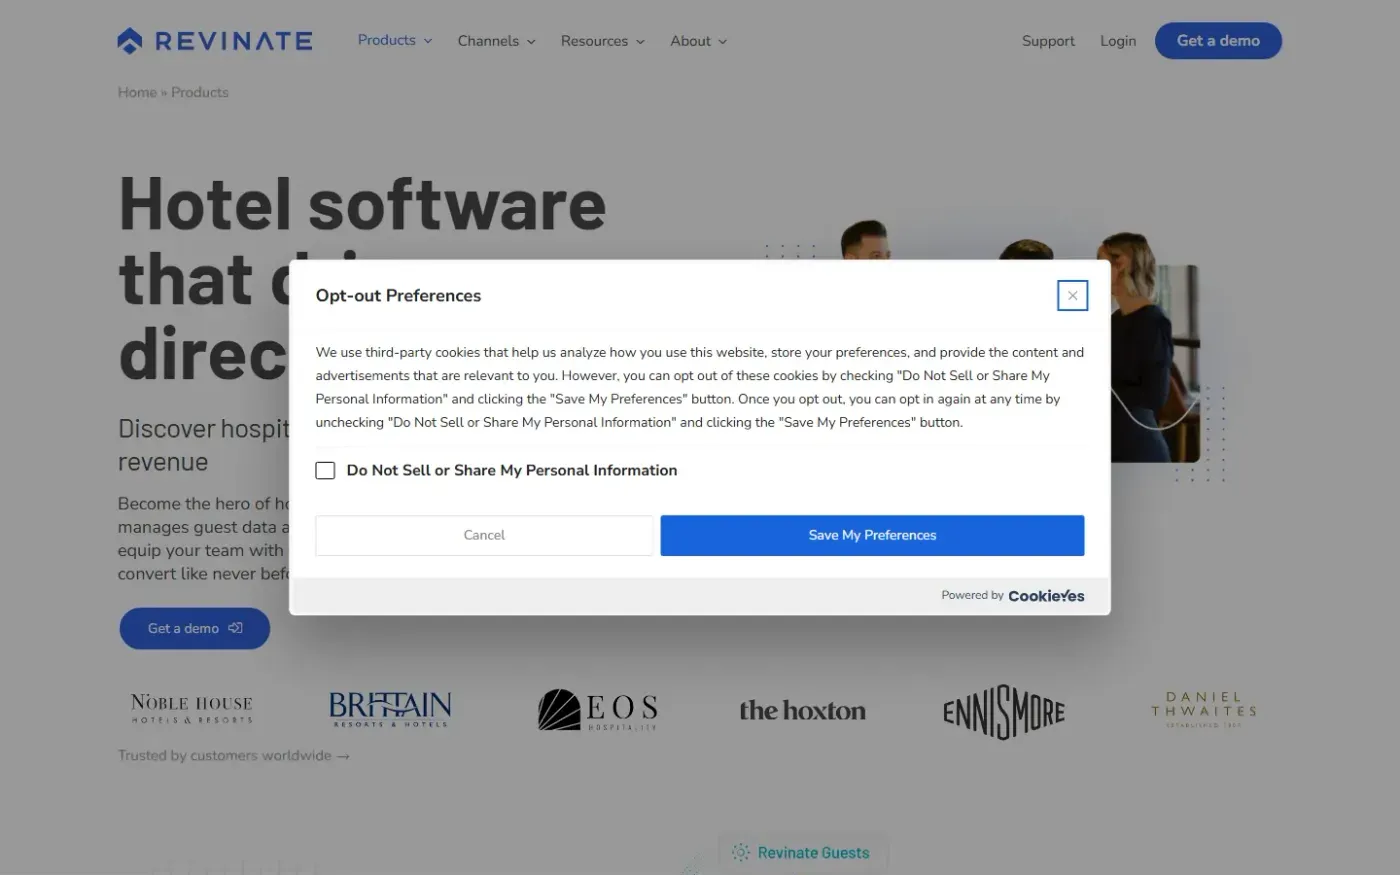Click Save My Preferences button
Image resolution: width=1400 pixels, height=875 pixels.
872,535
